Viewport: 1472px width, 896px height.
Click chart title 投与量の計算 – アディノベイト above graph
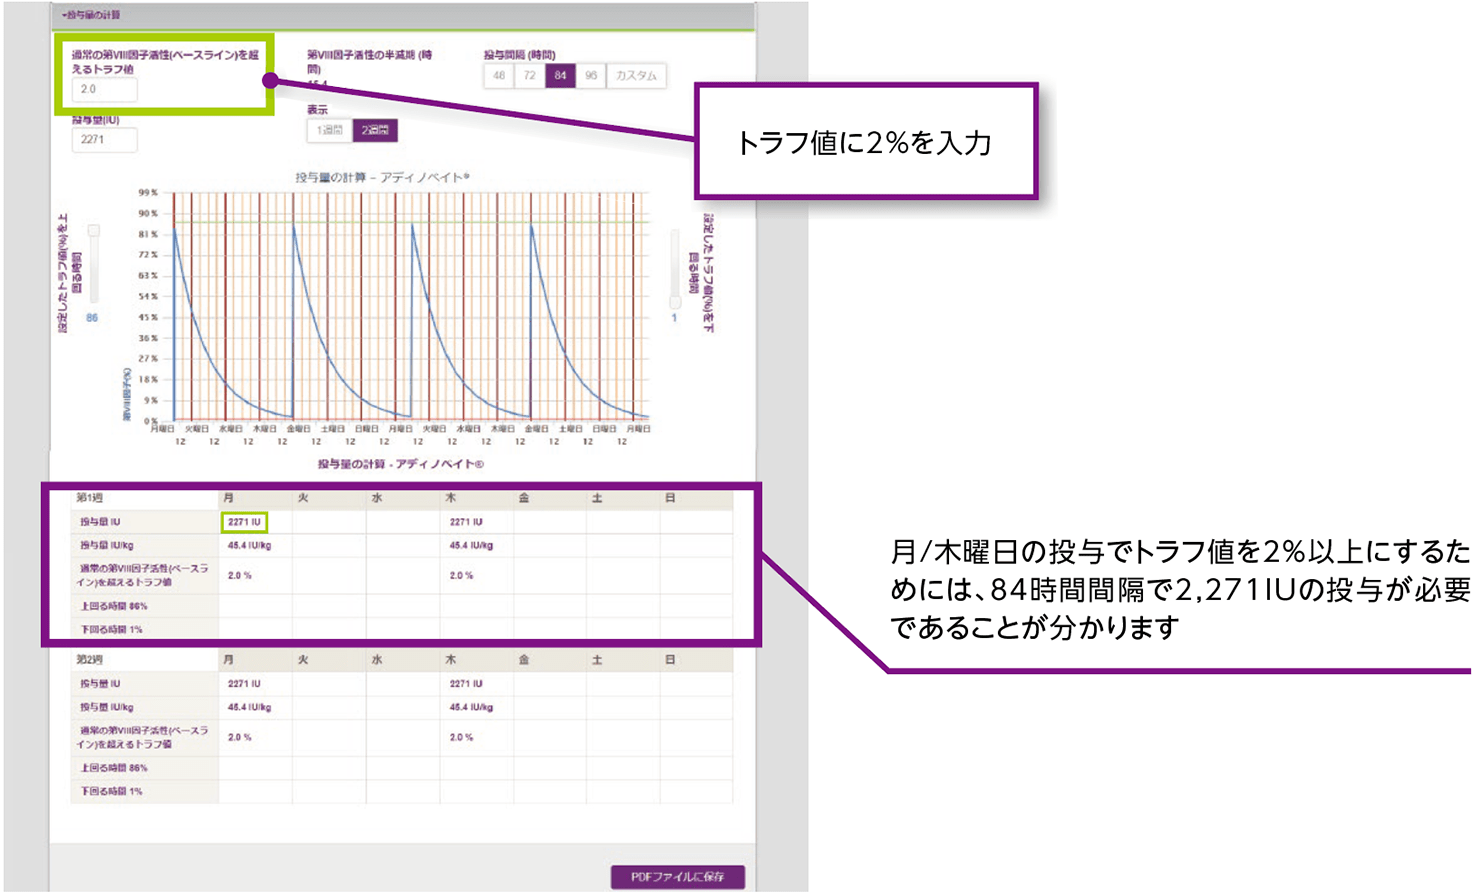tap(382, 177)
